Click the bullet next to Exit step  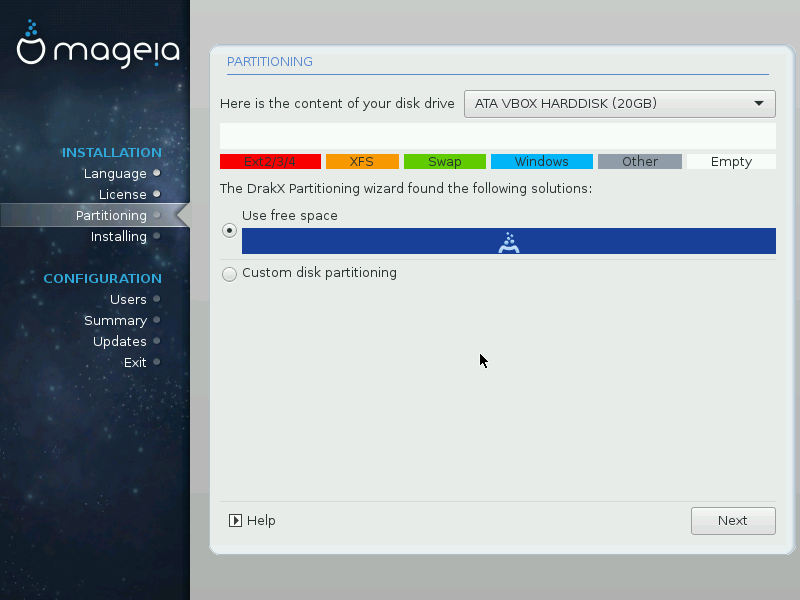click(157, 363)
